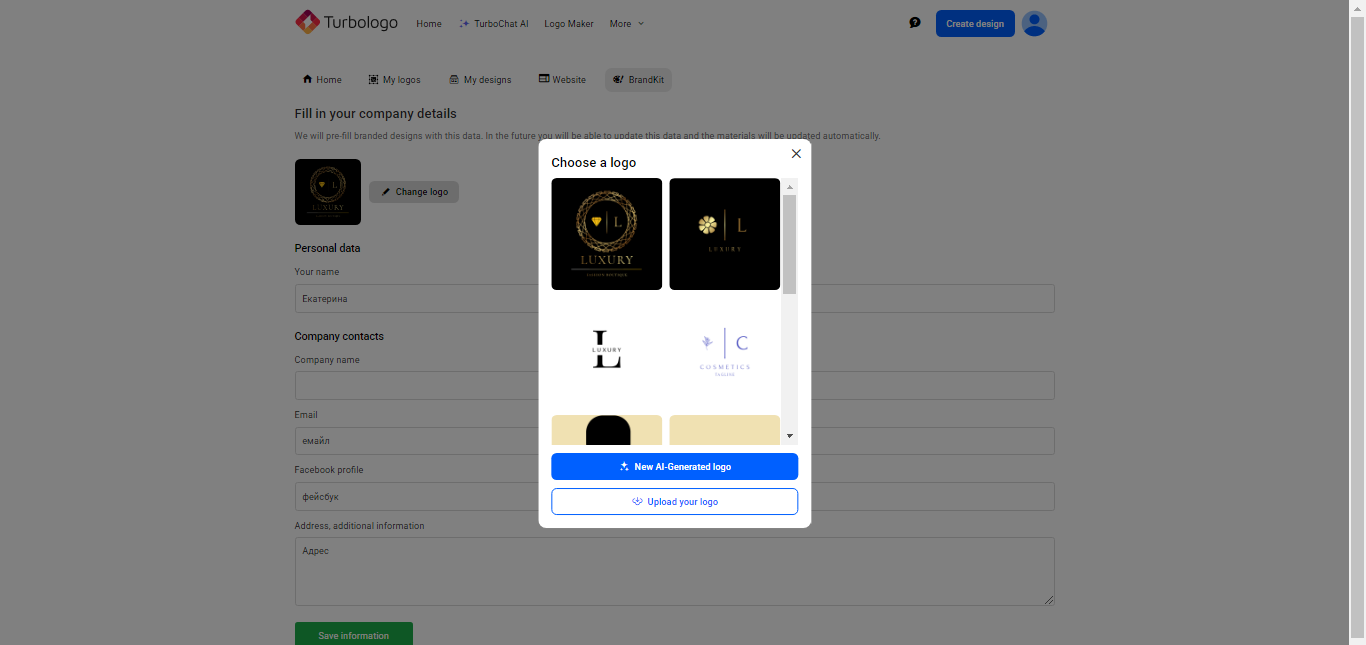Click Upload your logo button
The image size is (1366, 645).
click(x=674, y=502)
